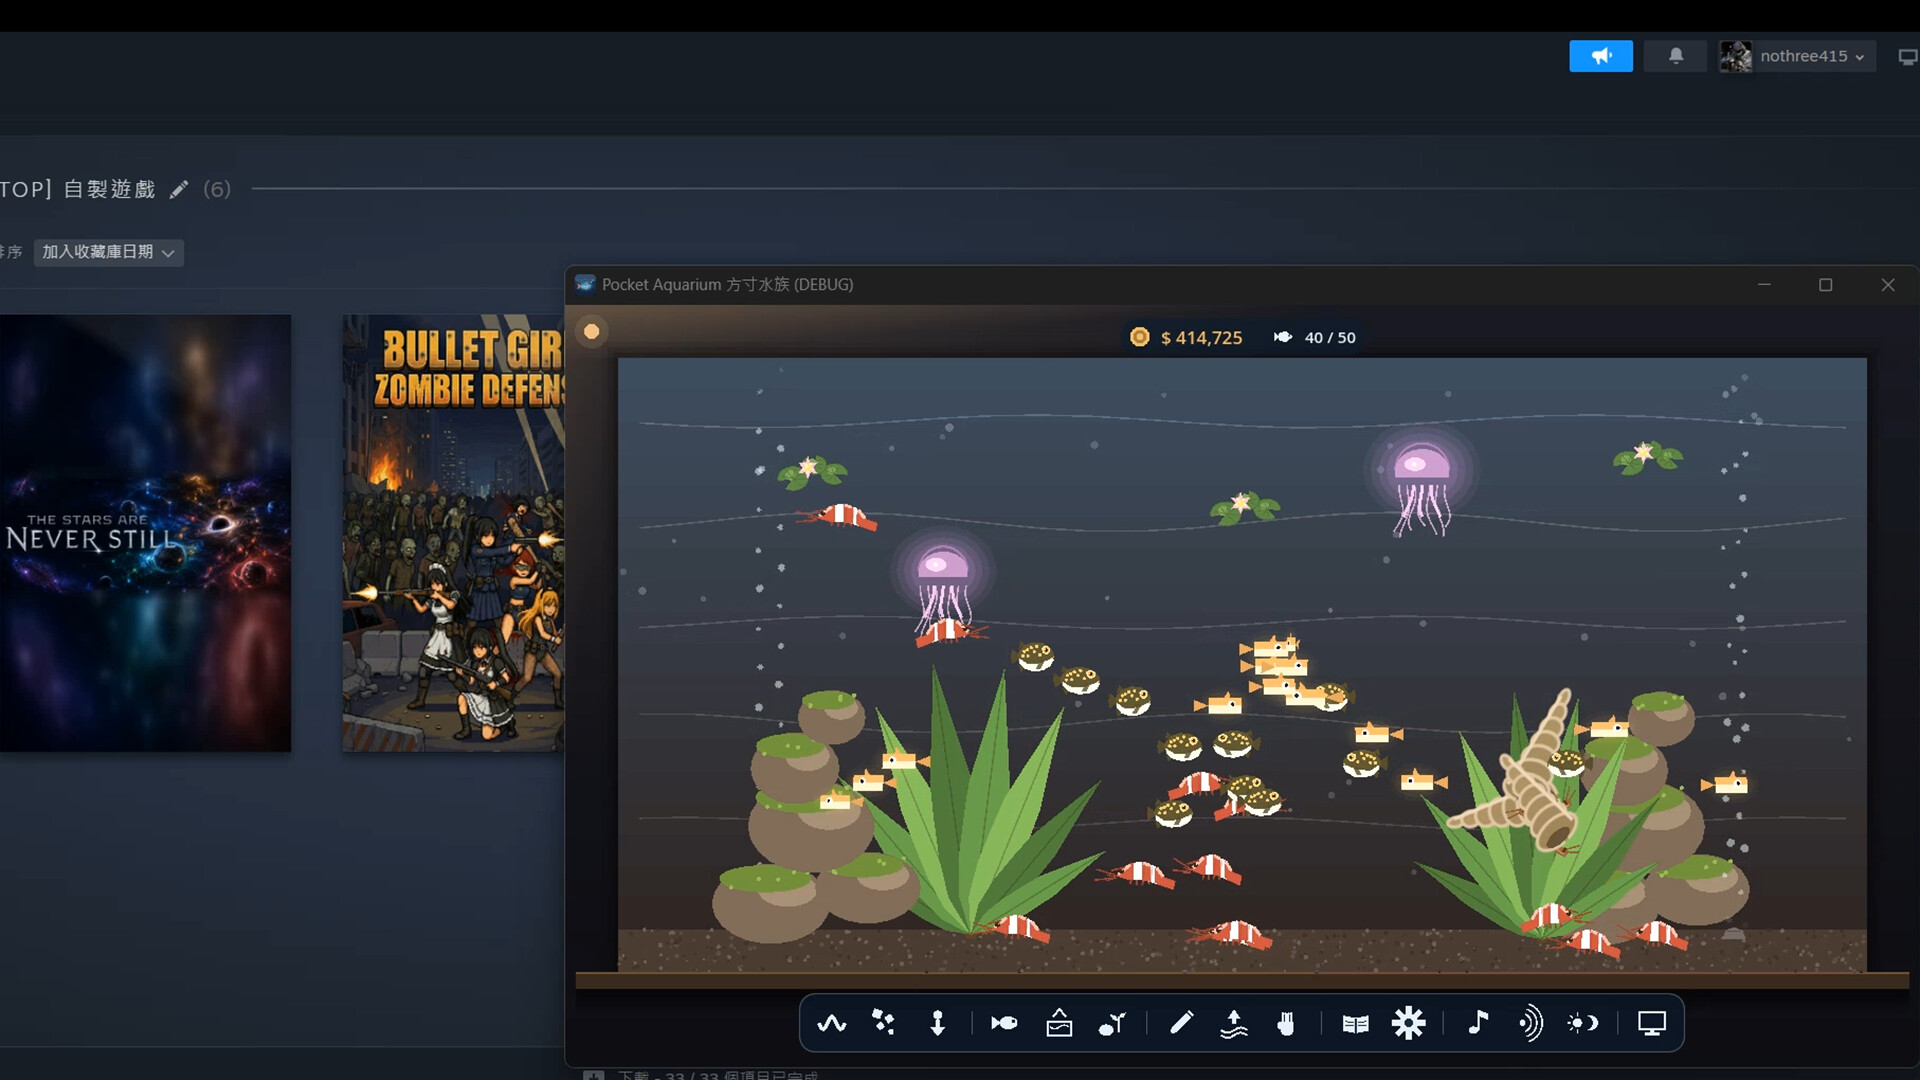Select the scatter fish food icon
Viewport: 1920px width, 1080px height.
tap(884, 1022)
